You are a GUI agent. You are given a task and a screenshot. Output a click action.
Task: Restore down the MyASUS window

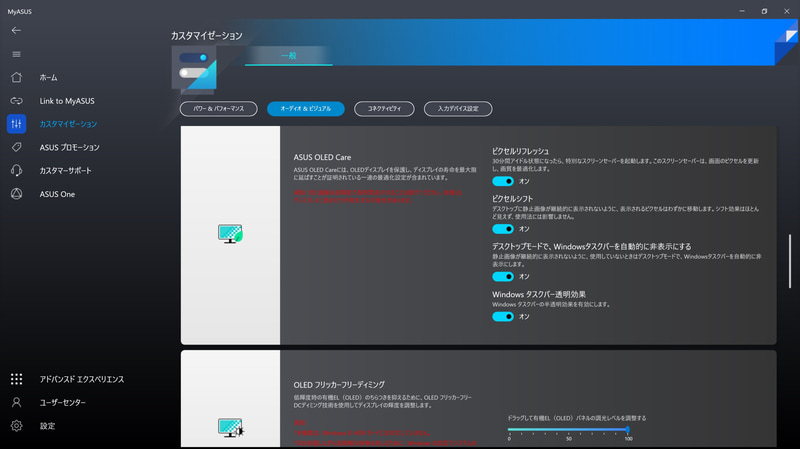tap(764, 11)
